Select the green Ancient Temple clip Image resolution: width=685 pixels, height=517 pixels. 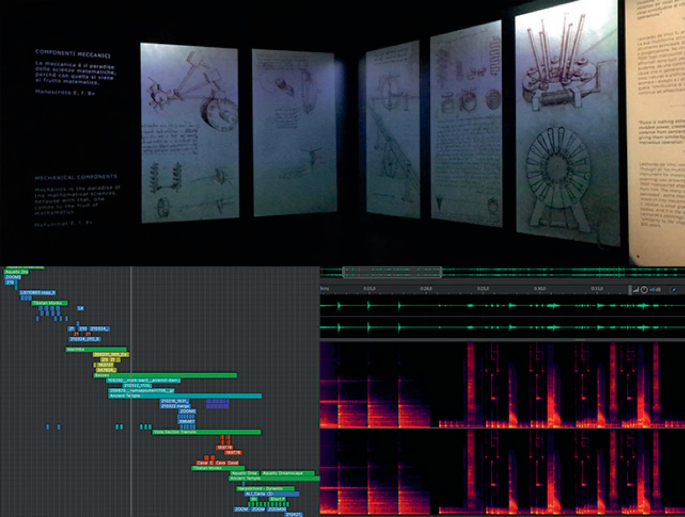tap(274, 479)
